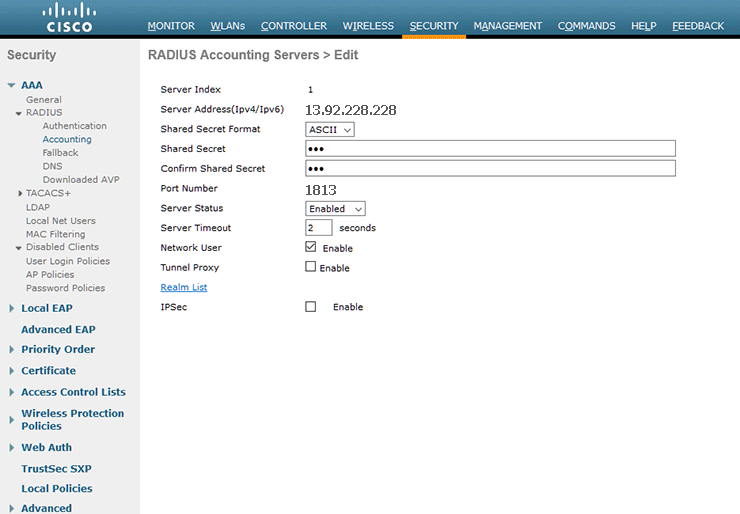Focus the Server Timeout seconds field
Screen dimensions: 740x514
[318, 228]
